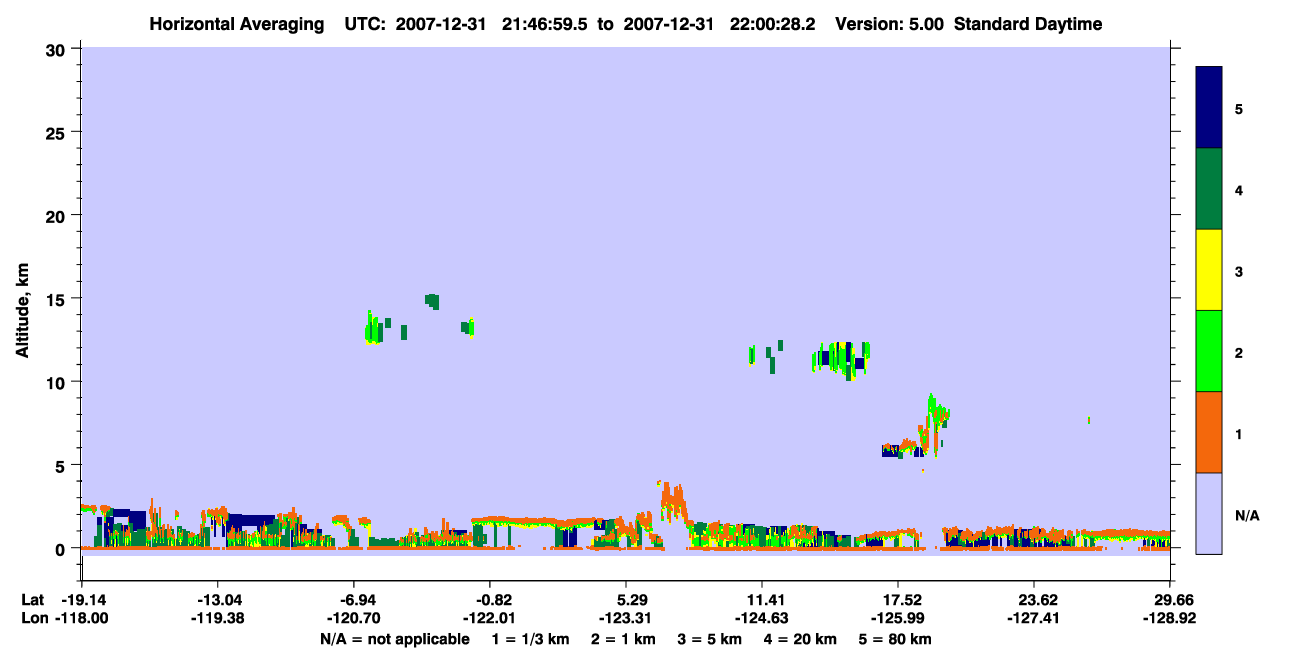Click the longitude label -127.41
The width and height of the screenshot is (1300, 667).
click(x=1033, y=619)
